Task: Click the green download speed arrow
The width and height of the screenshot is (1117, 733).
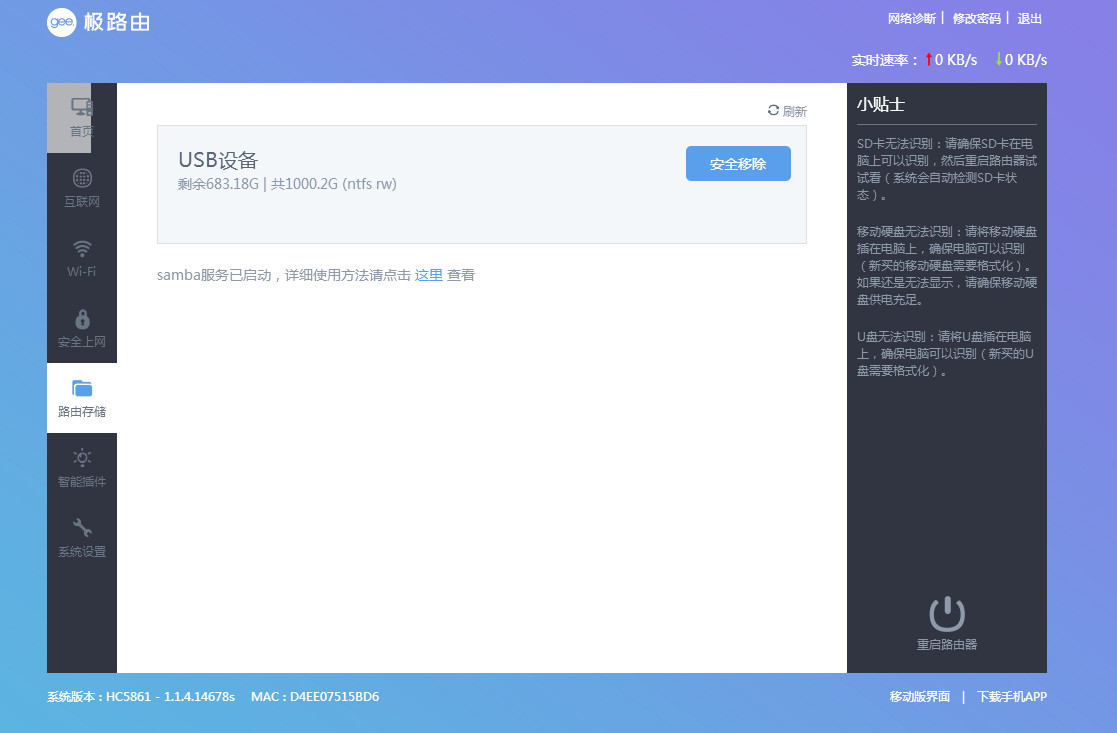Action: tap(998, 60)
